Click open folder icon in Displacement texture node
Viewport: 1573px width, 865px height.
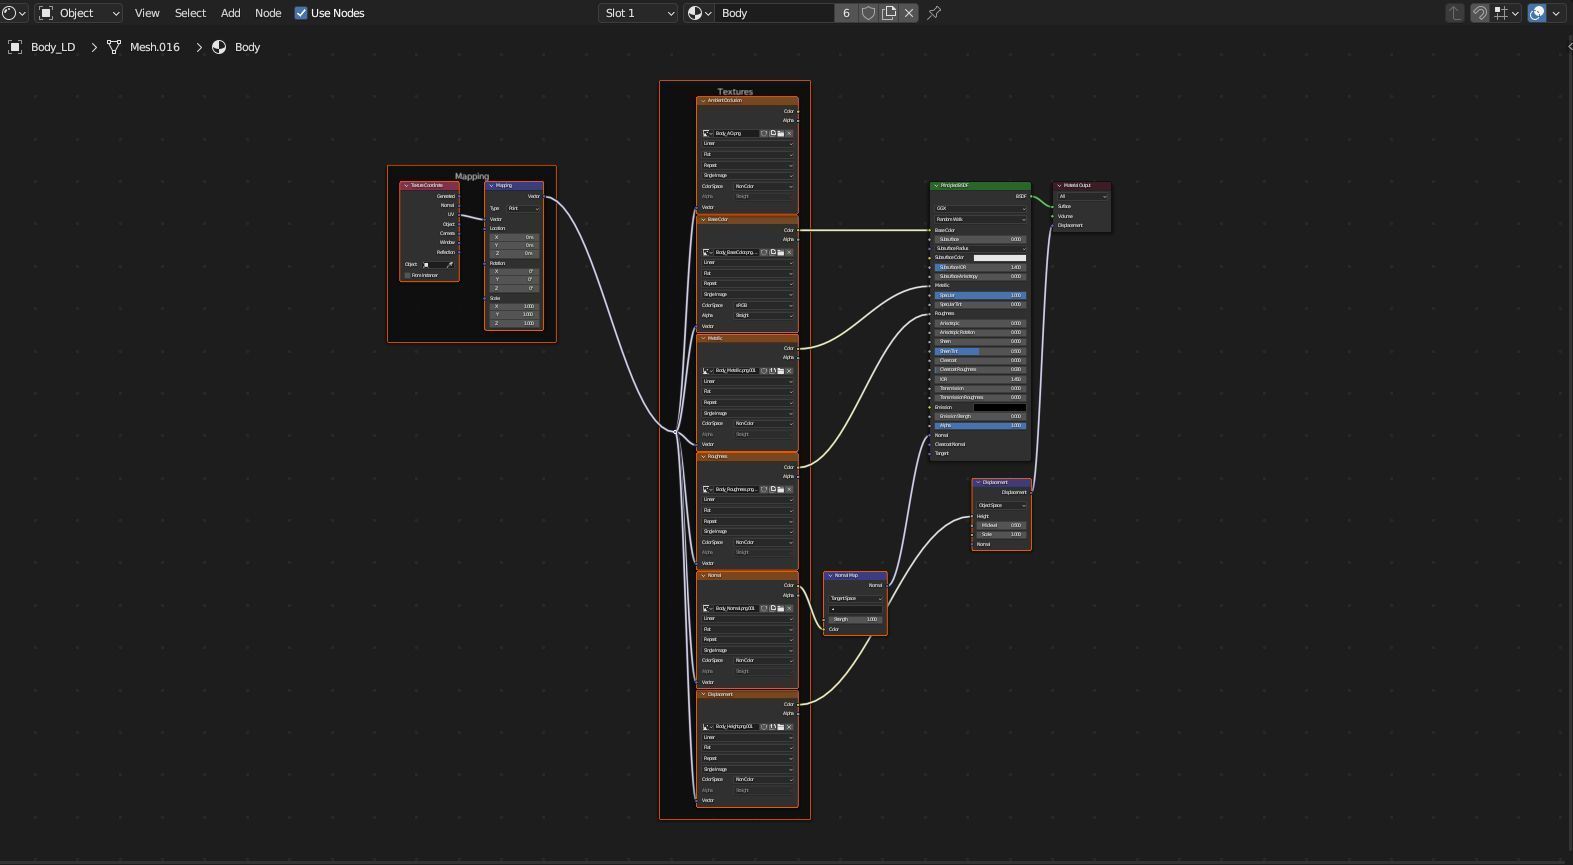click(781, 727)
